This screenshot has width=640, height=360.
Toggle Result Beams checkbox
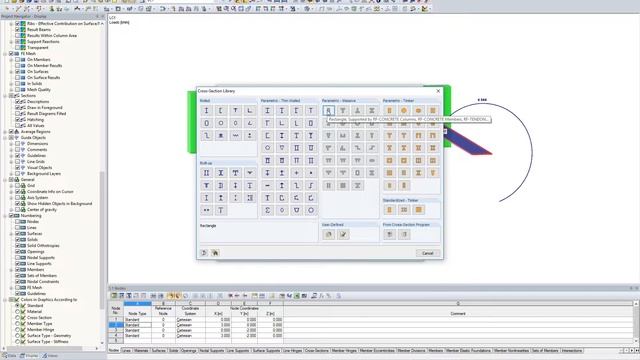18,29
